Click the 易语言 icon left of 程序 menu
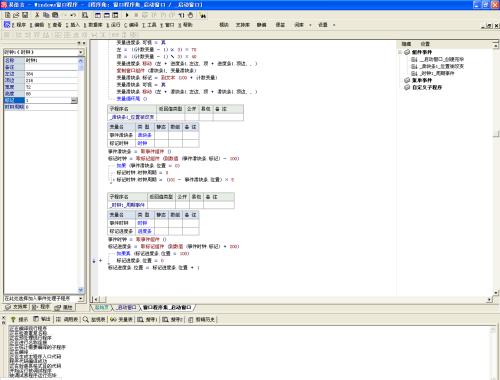This screenshot has width=500, height=380. click(x=7, y=24)
